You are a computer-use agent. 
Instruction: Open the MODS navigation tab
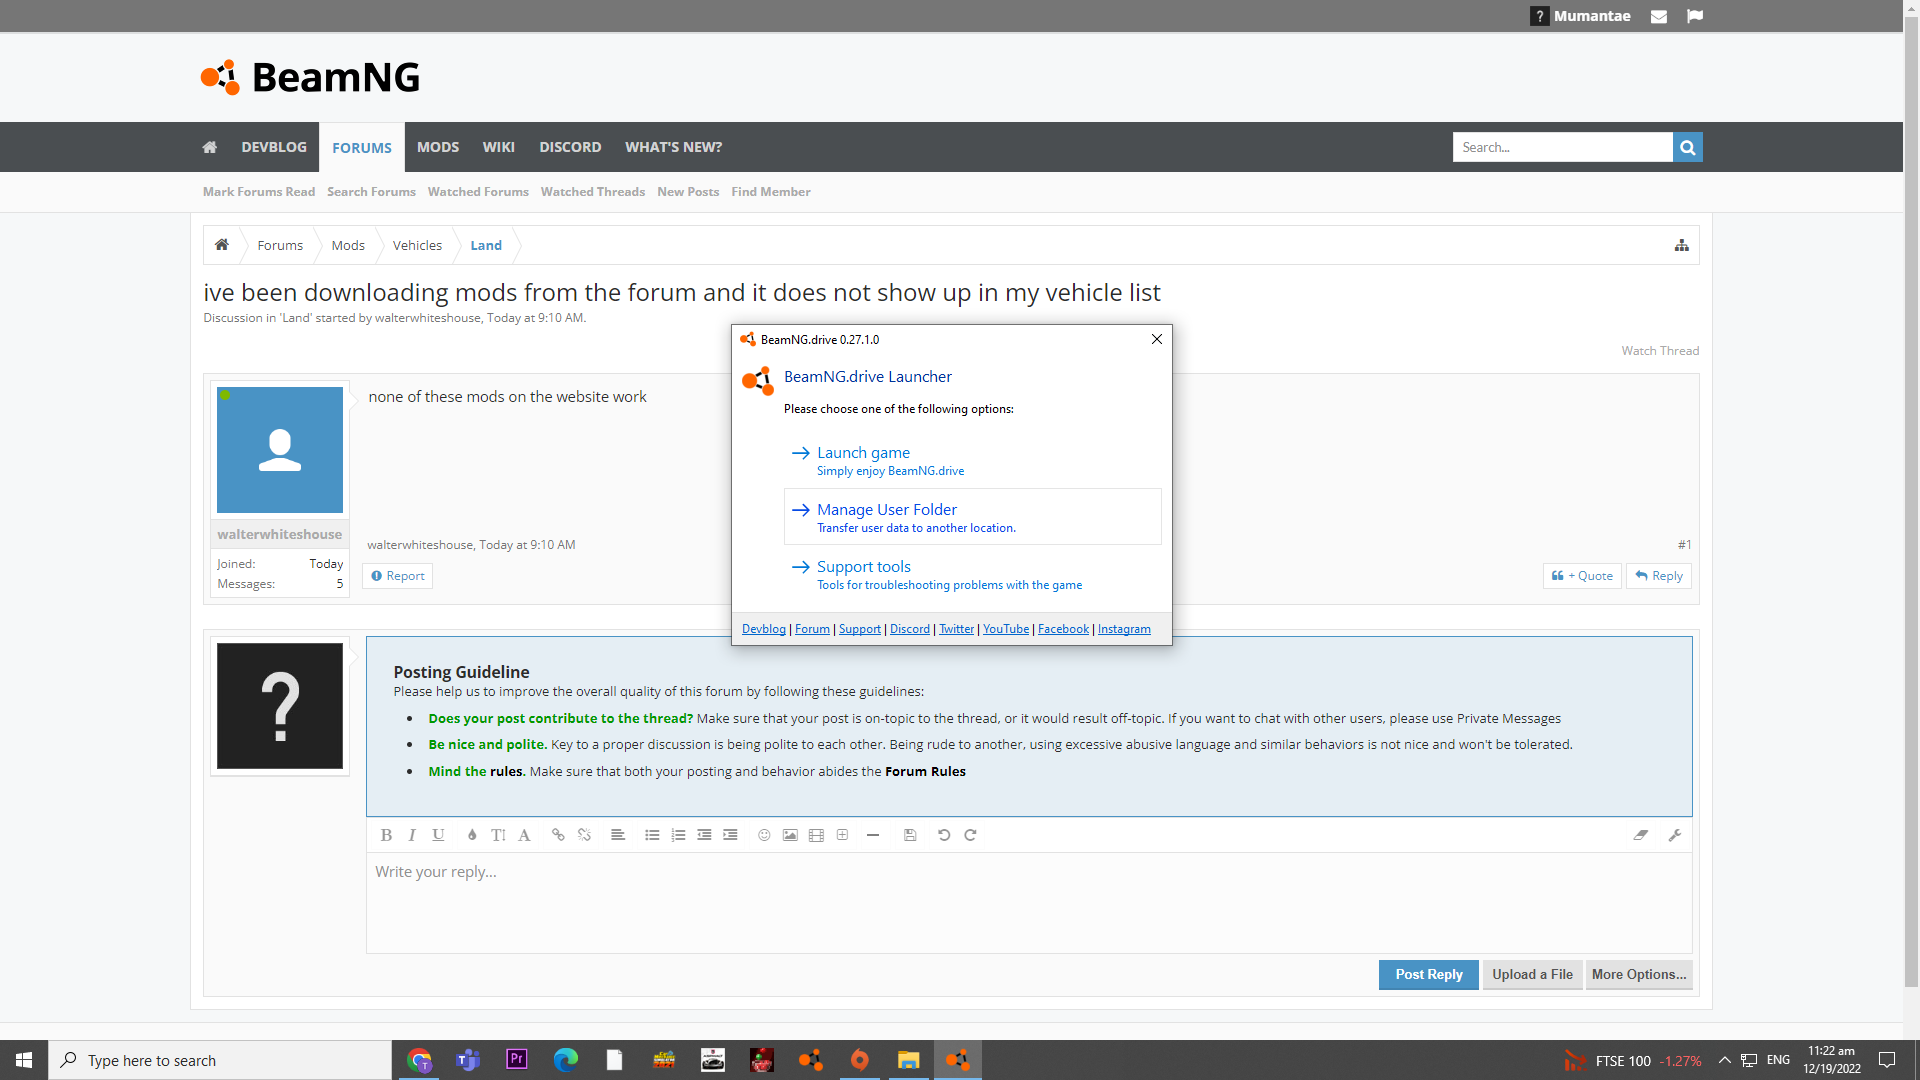point(438,147)
